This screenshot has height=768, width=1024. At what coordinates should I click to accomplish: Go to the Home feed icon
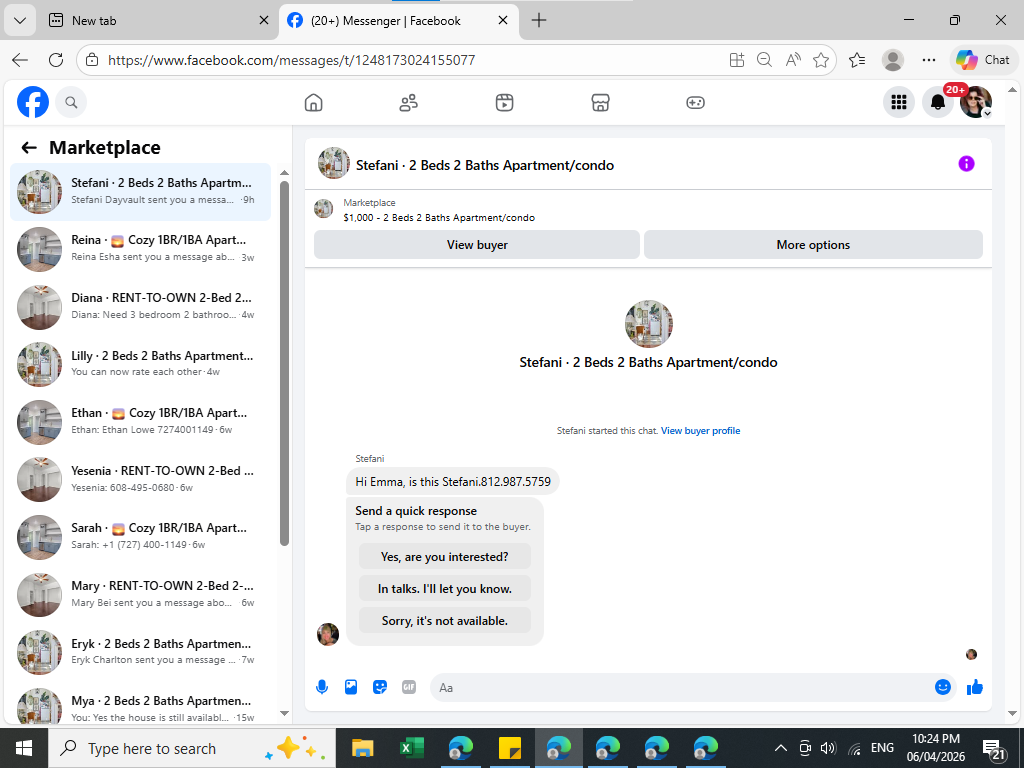coord(313,103)
